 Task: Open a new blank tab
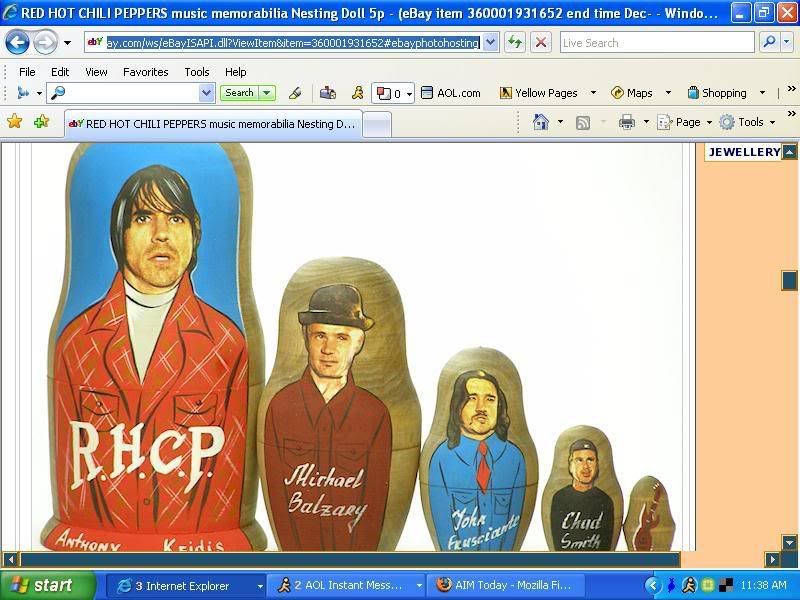(378, 124)
